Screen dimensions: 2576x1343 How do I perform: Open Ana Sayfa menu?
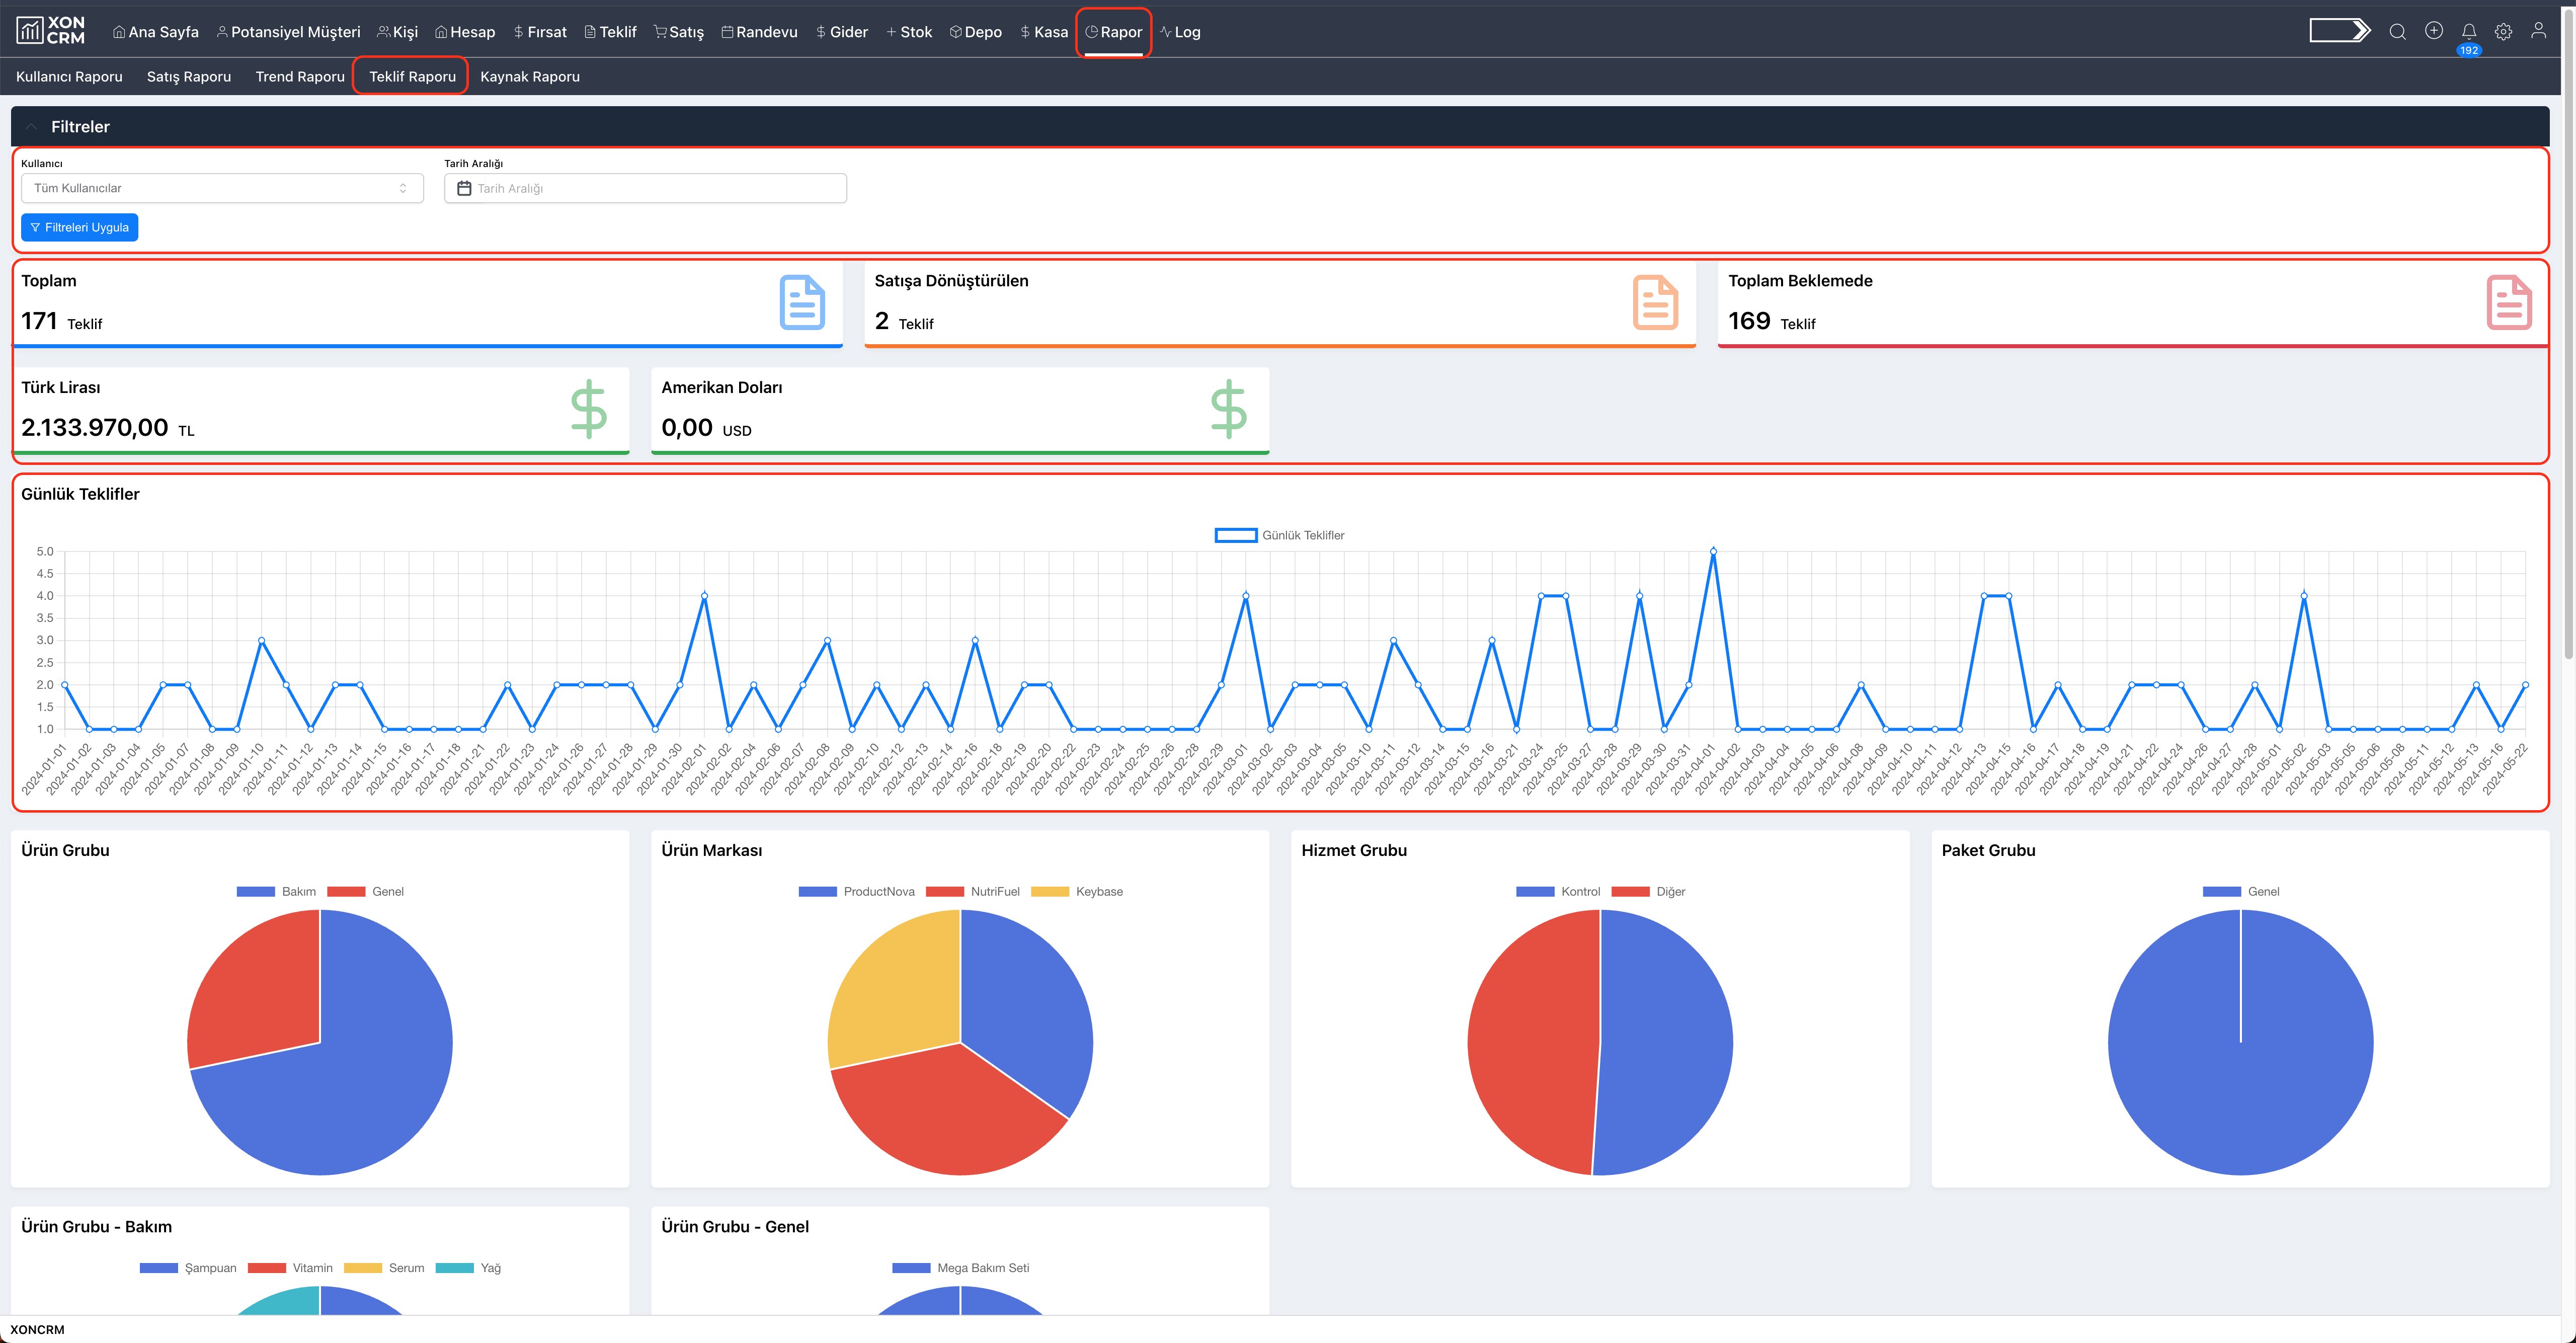[x=155, y=32]
